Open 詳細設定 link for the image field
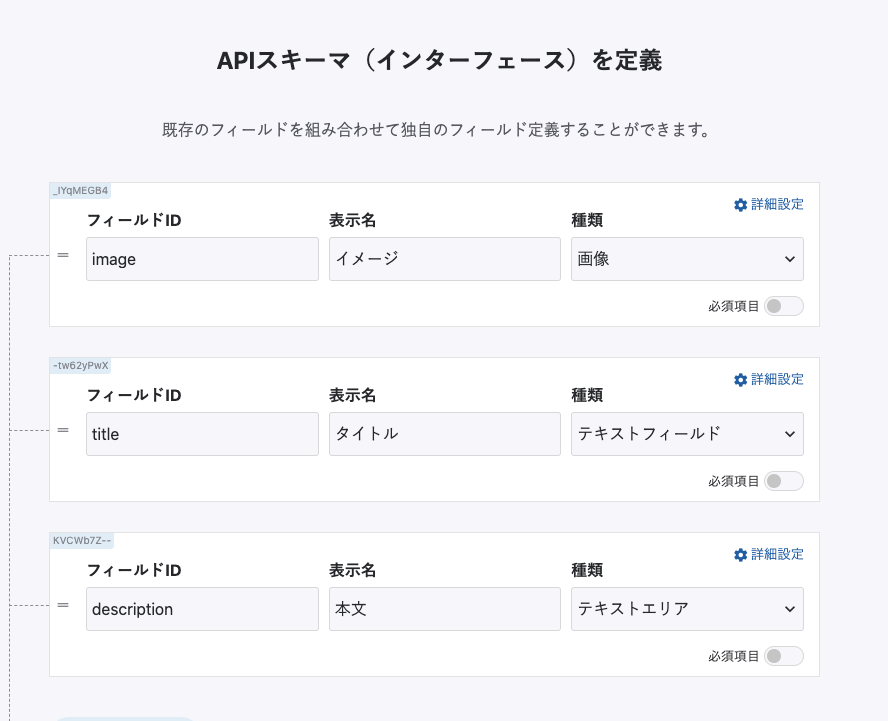Screen dimensions: 888x721 [x=777, y=205]
